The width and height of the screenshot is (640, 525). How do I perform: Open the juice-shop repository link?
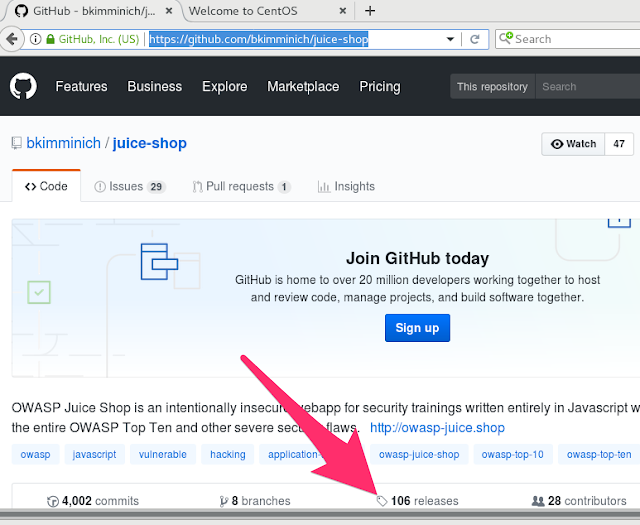(x=149, y=143)
